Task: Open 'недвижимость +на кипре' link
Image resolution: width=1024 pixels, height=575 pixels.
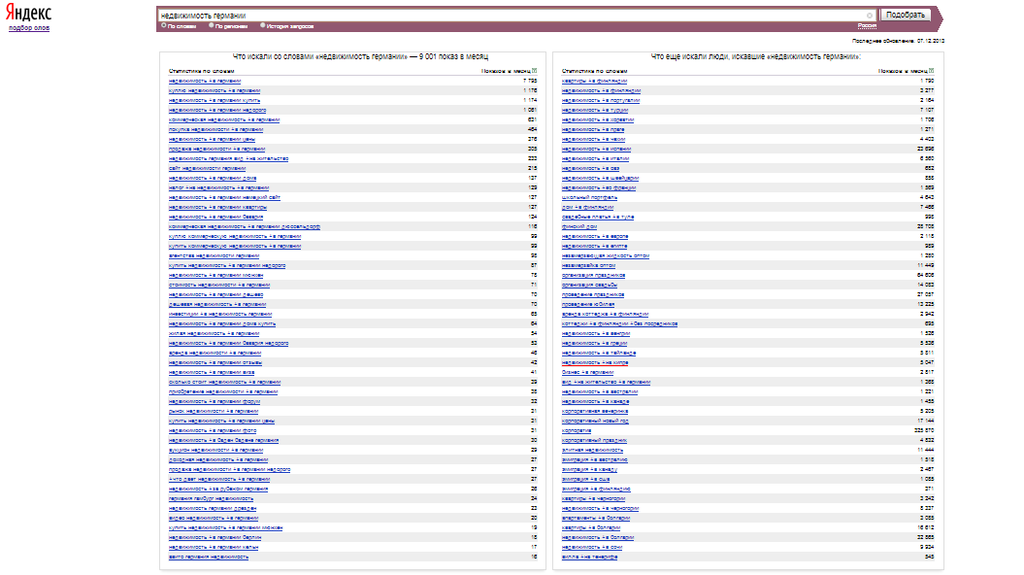Action: point(594,363)
